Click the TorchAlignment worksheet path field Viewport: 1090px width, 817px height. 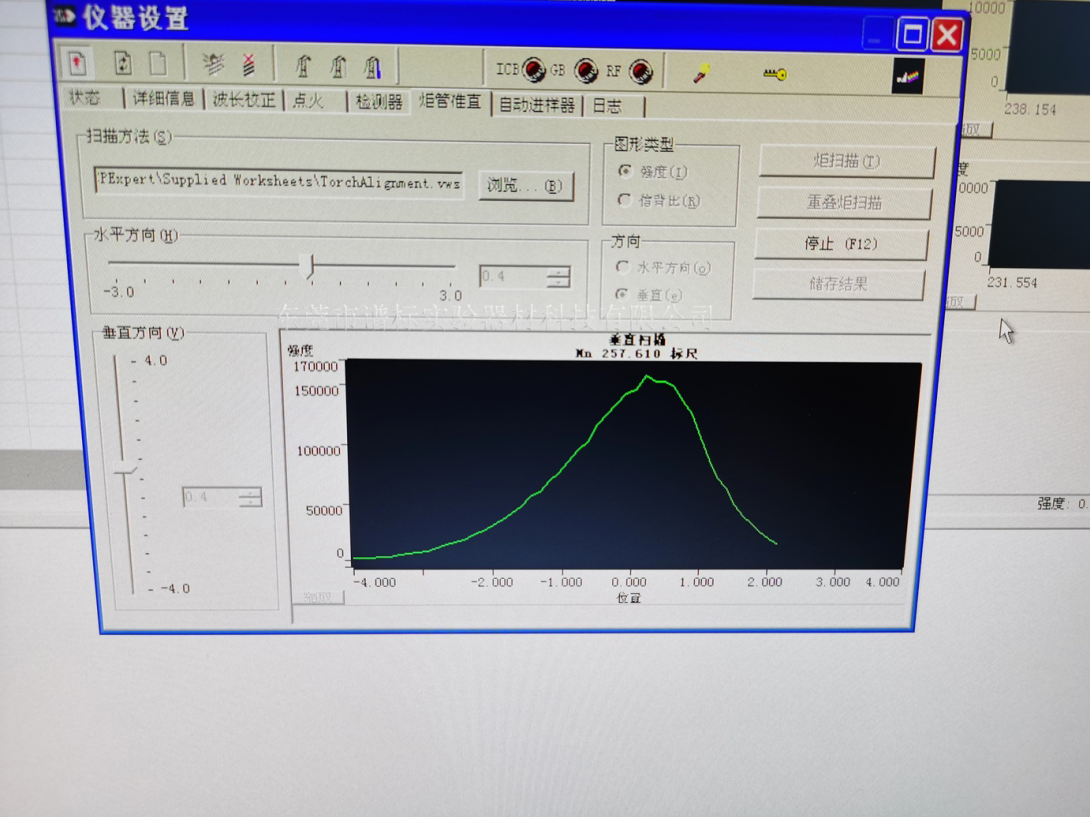click(278, 183)
